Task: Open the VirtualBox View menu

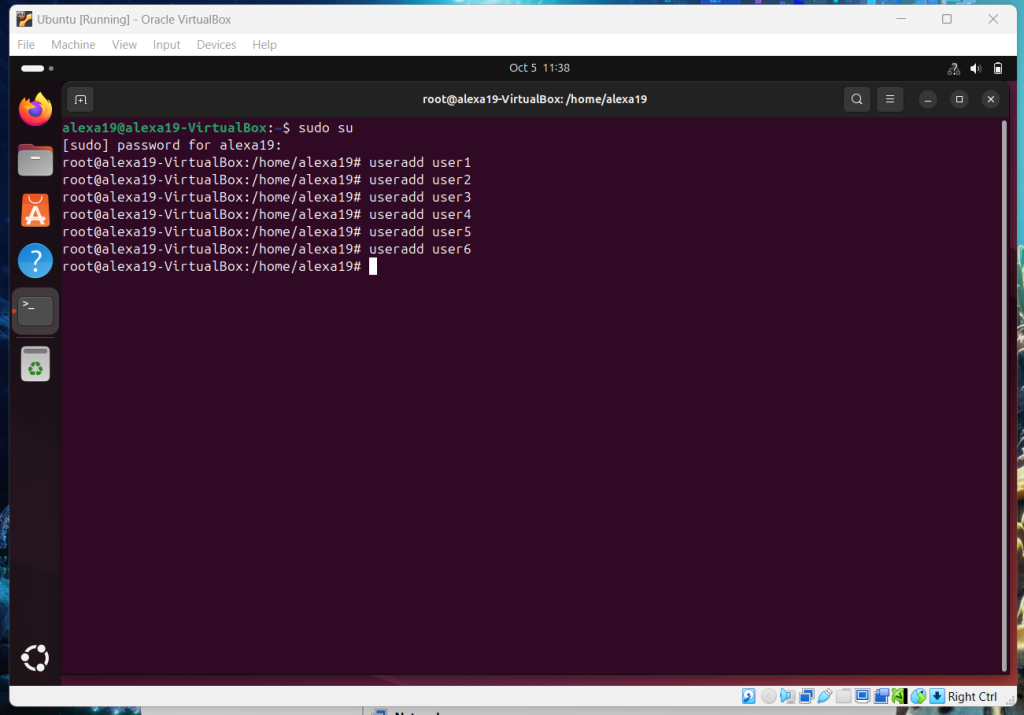Action: tap(124, 45)
